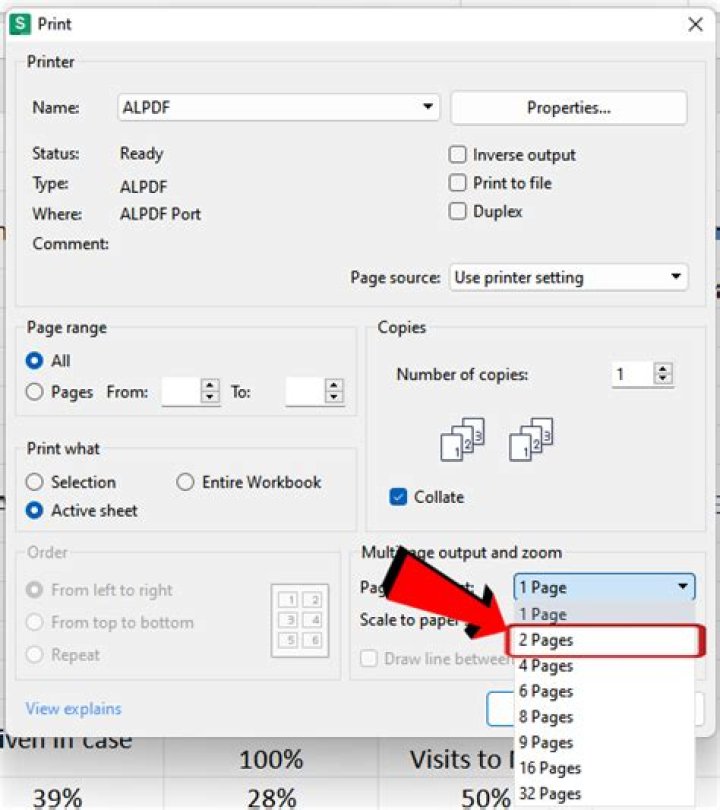Select the All page range radio button
The image size is (720, 810).
(x=35, y=361)
